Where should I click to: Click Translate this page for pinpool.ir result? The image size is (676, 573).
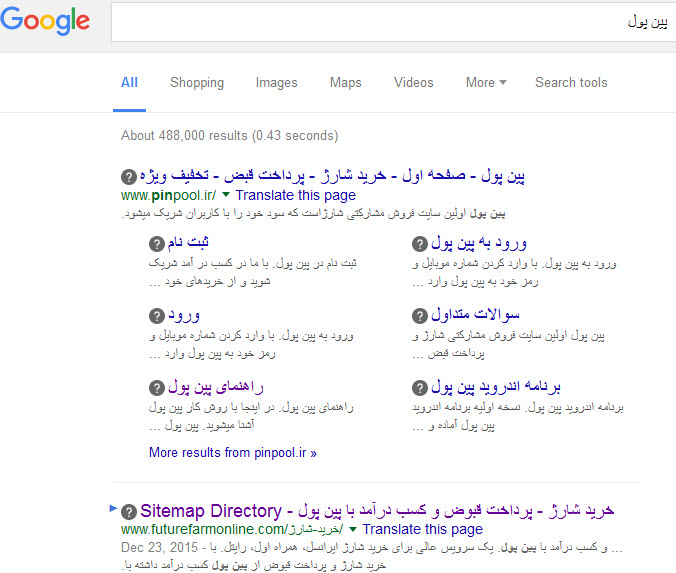click(295, 195)
